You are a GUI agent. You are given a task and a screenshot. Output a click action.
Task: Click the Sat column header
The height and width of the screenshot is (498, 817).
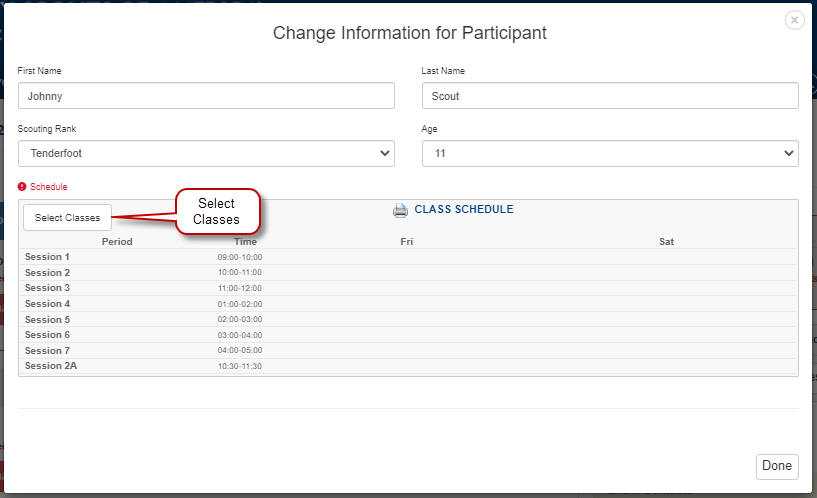click(666, 242)
